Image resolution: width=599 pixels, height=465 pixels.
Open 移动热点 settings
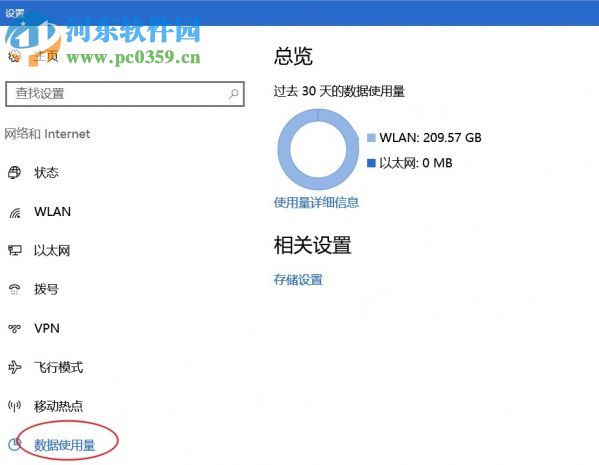click(x=58, y=406)
